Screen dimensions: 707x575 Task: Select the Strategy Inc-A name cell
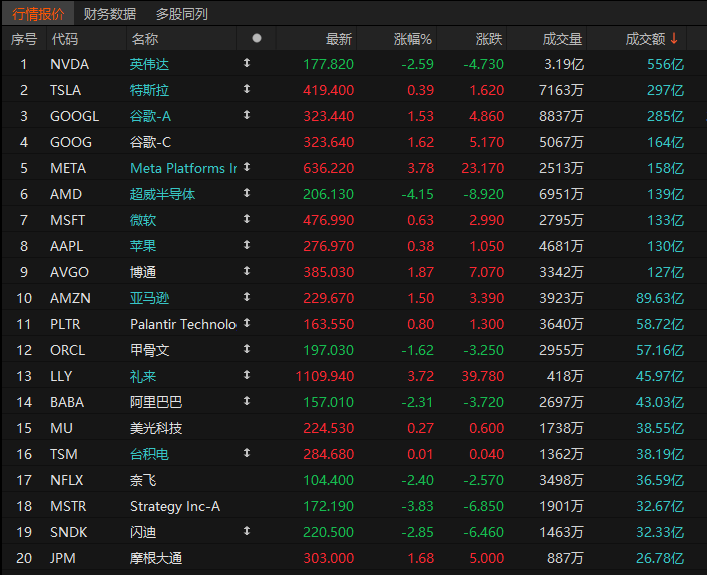(175, 506)
